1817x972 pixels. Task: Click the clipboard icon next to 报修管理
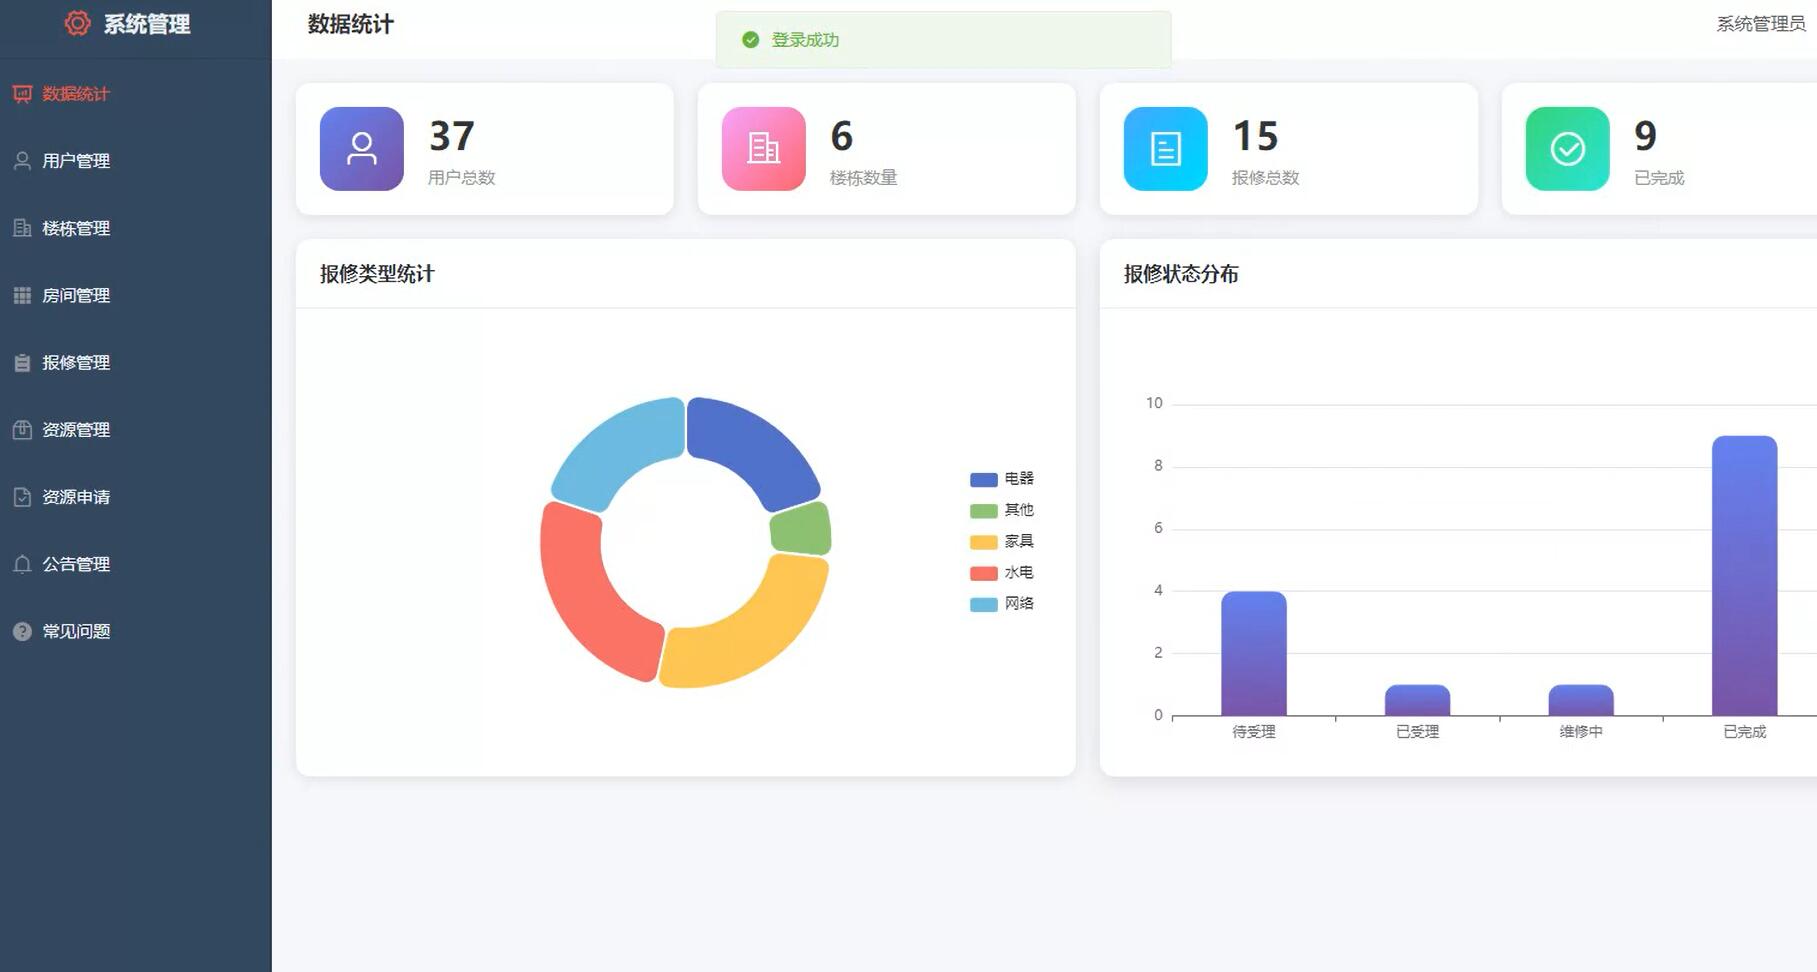(x=22, y=362)
